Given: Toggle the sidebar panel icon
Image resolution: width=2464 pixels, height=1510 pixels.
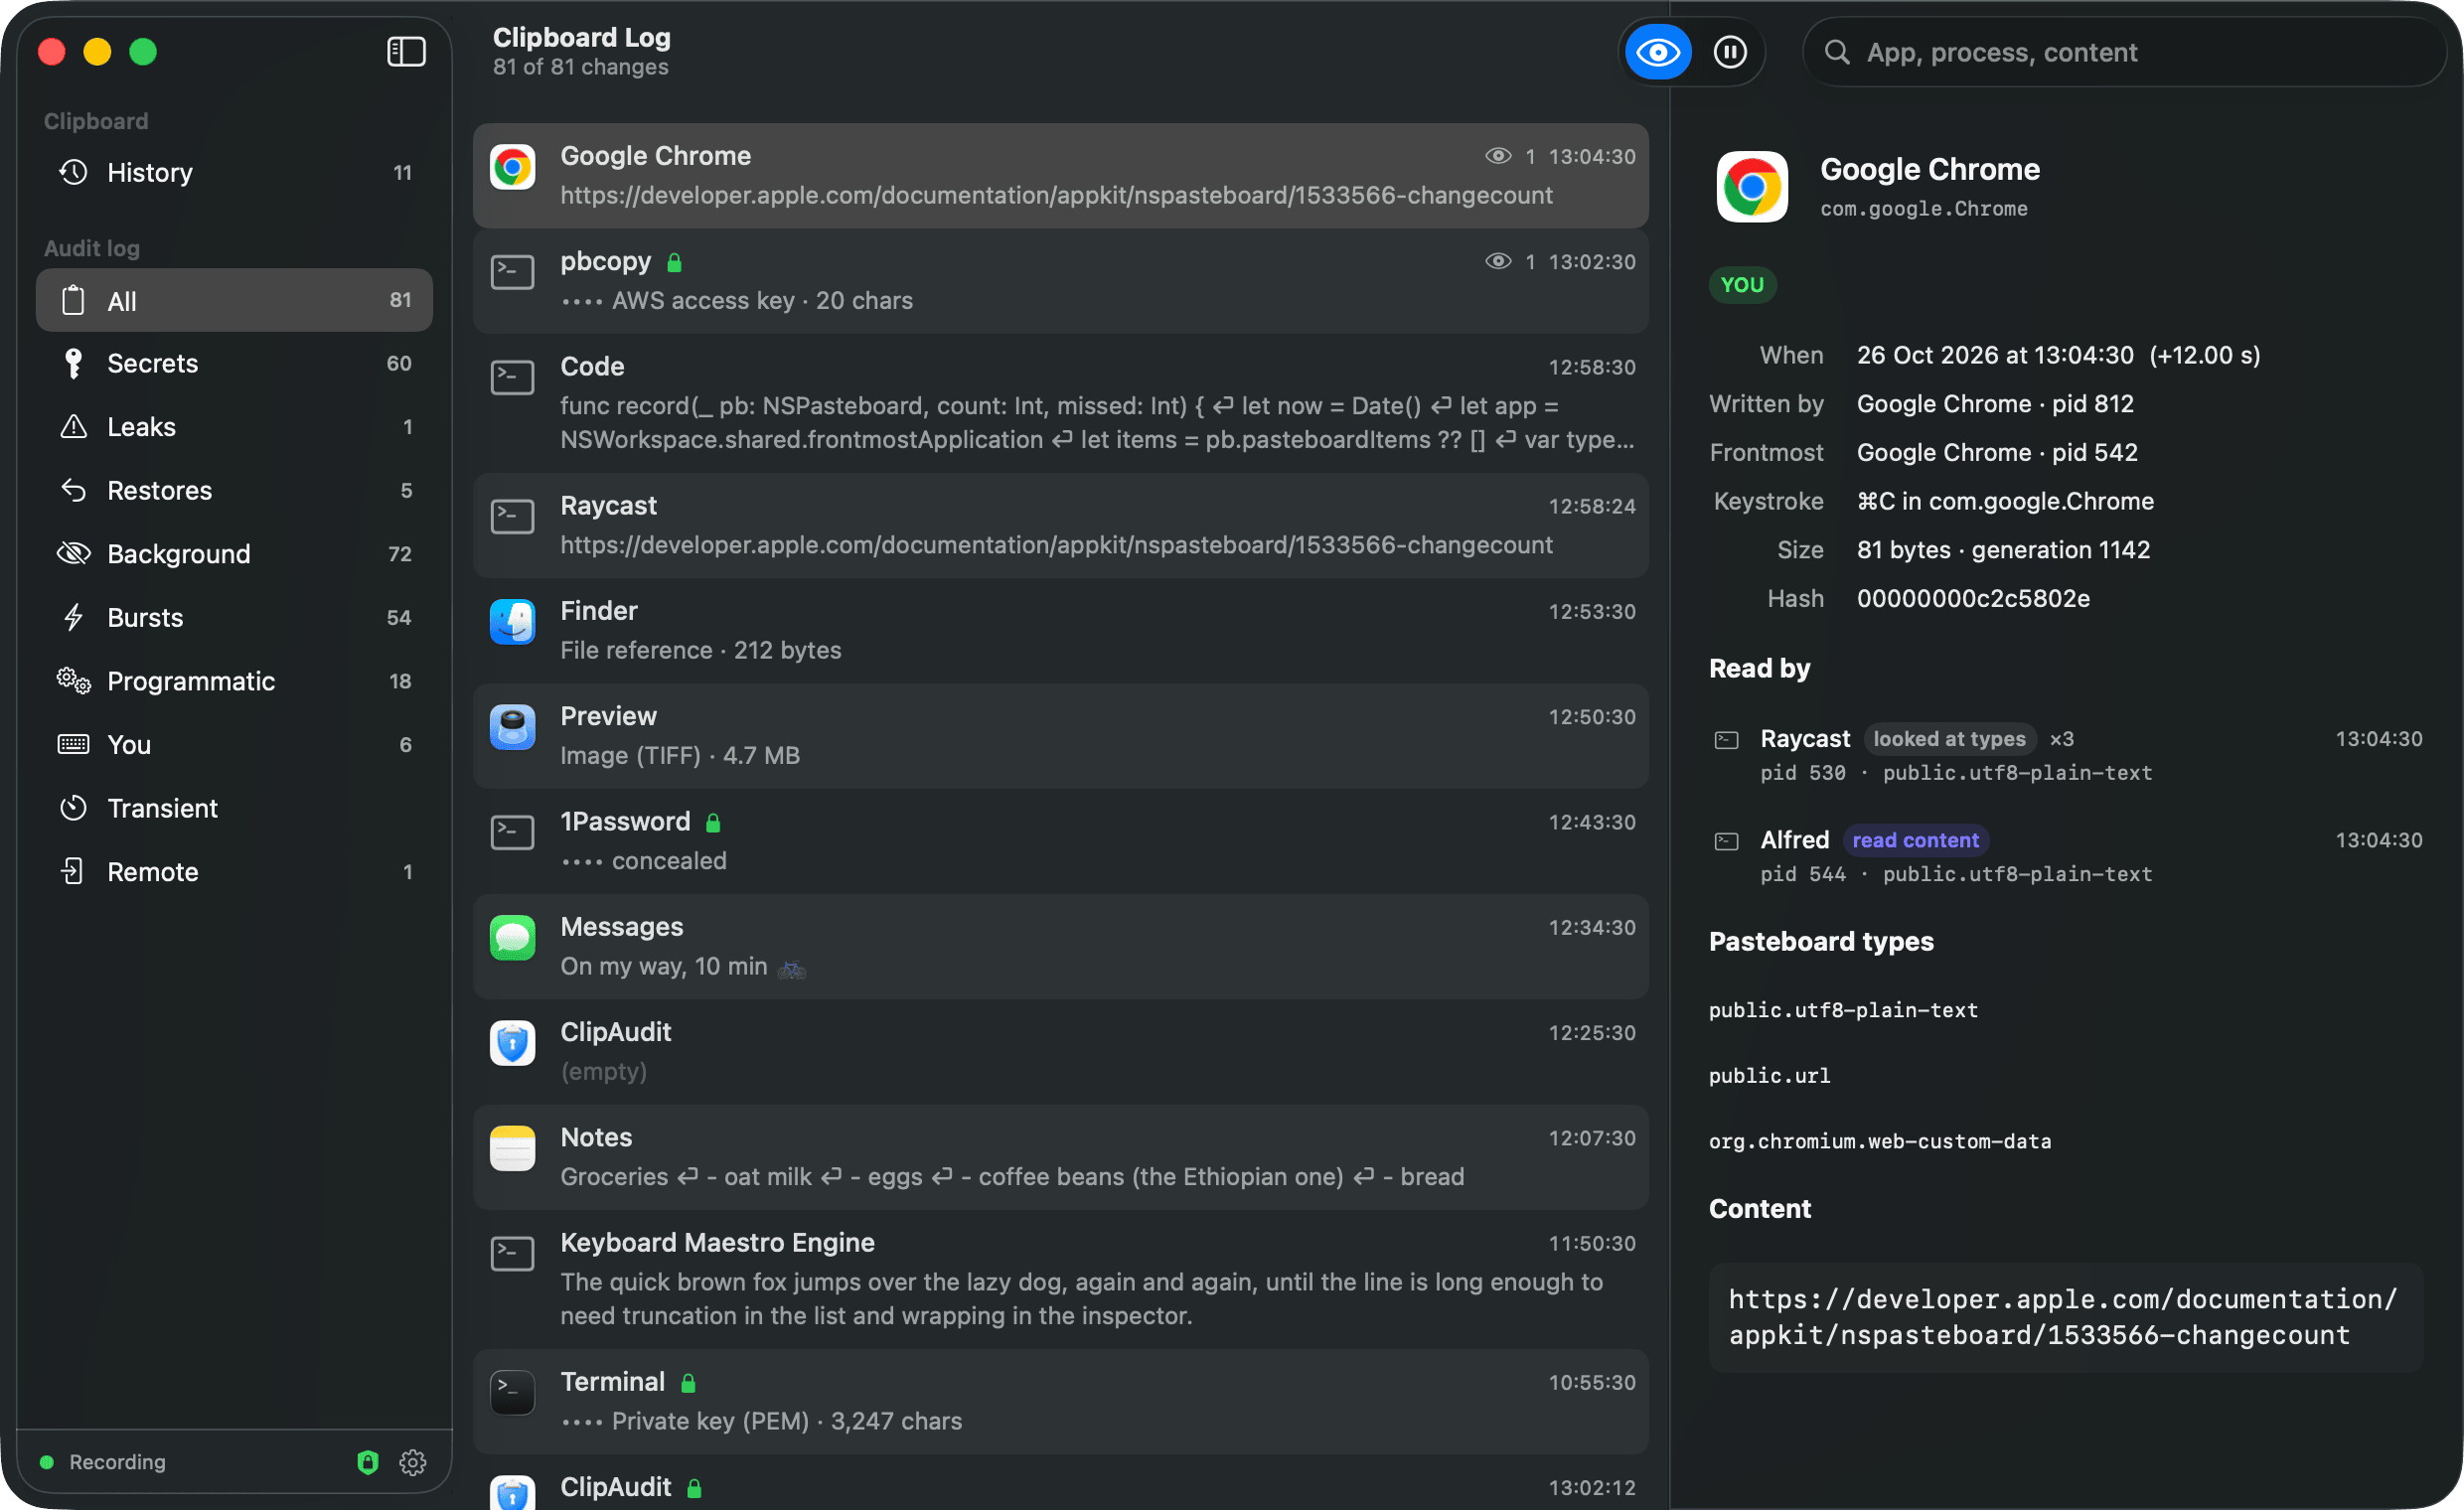Looking at the screenshot, I should (406, 52).
